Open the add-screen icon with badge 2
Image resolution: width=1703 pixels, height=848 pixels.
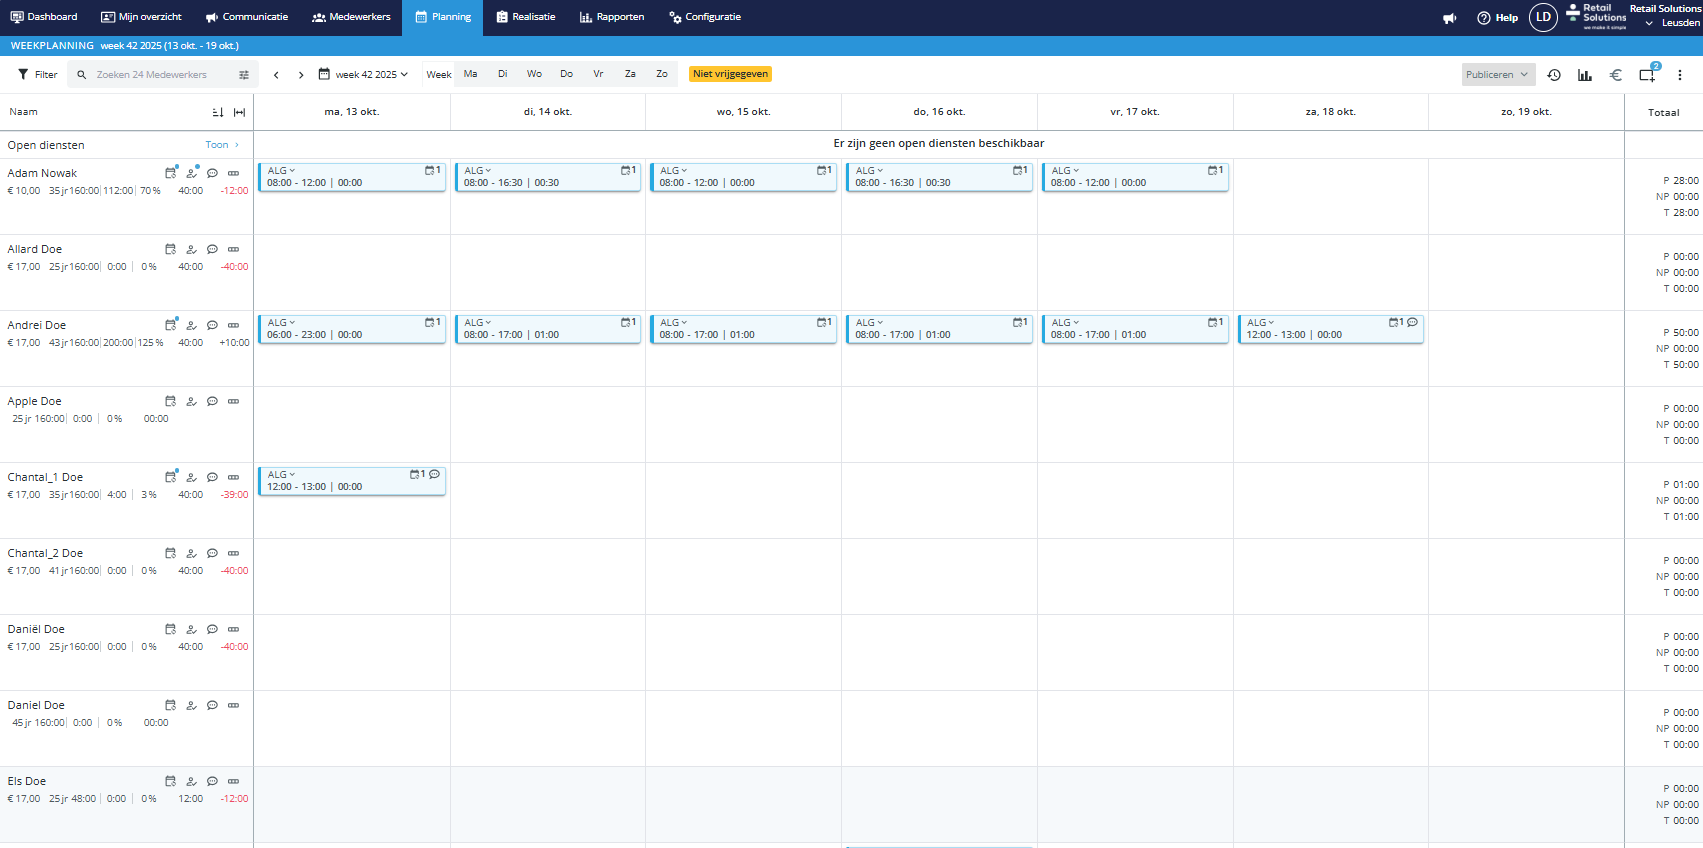tap(1648, 74)
